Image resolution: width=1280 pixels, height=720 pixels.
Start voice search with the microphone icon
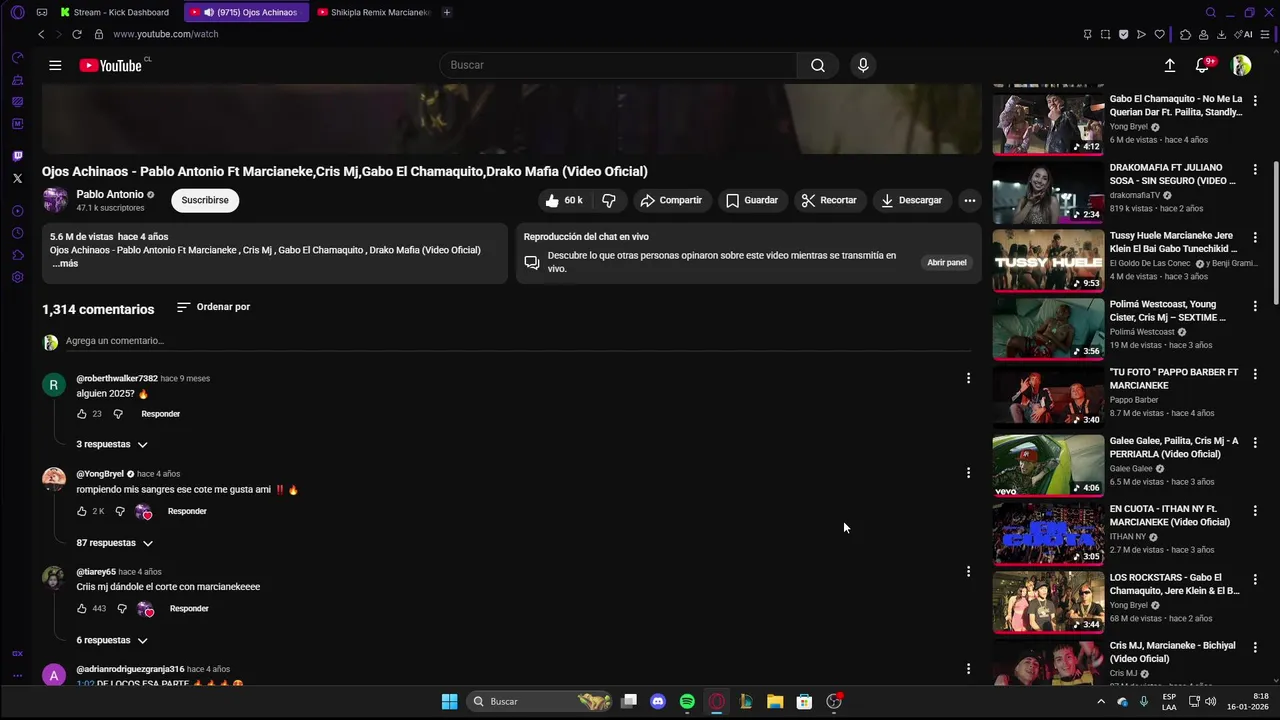point(863,65)
